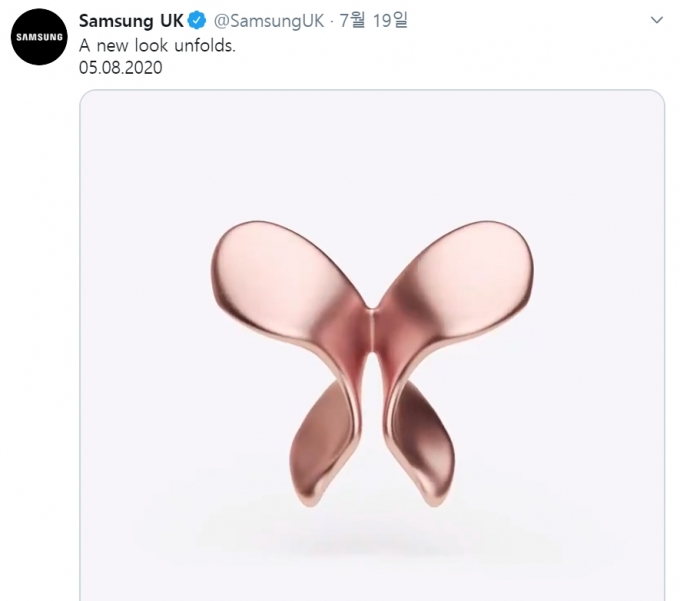Open the Samsung profile avatar

(39, 37)
